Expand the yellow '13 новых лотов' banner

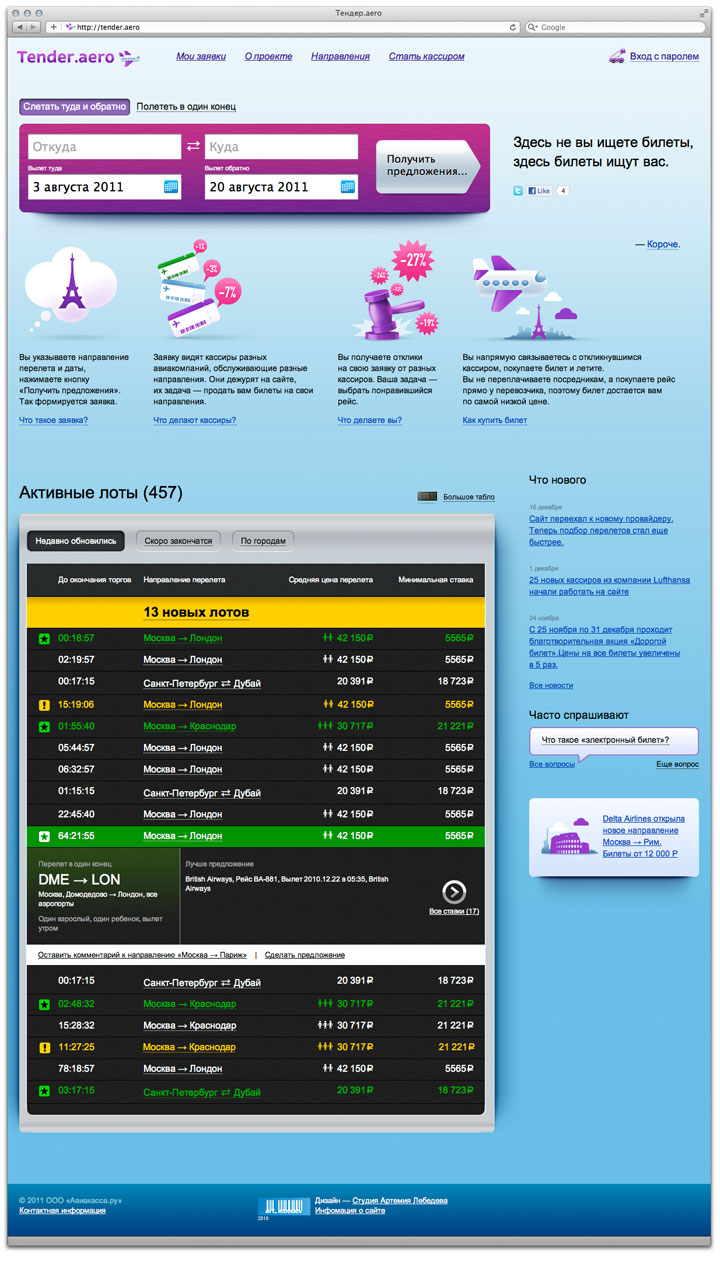pos(255,612)
